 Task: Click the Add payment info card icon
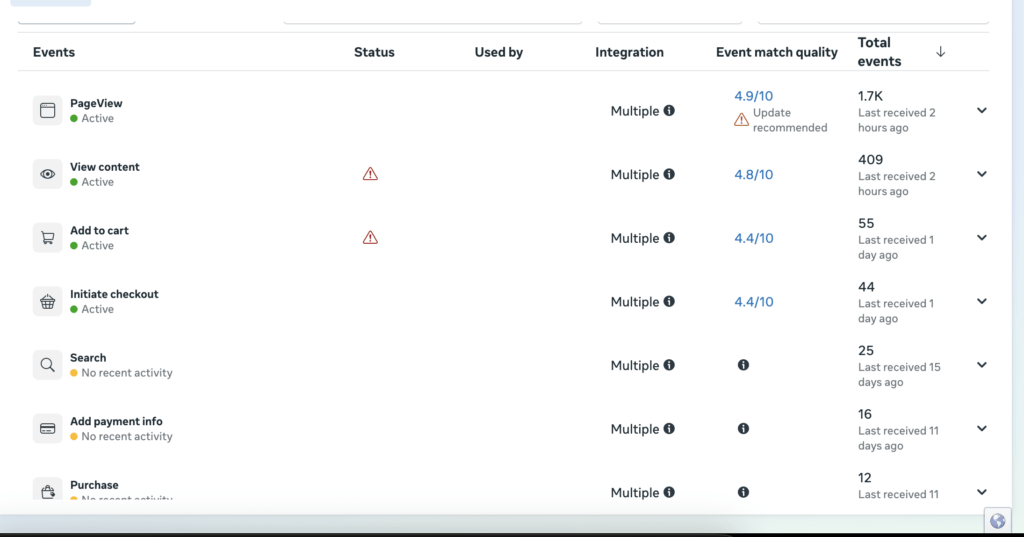[x=48, y=429]
